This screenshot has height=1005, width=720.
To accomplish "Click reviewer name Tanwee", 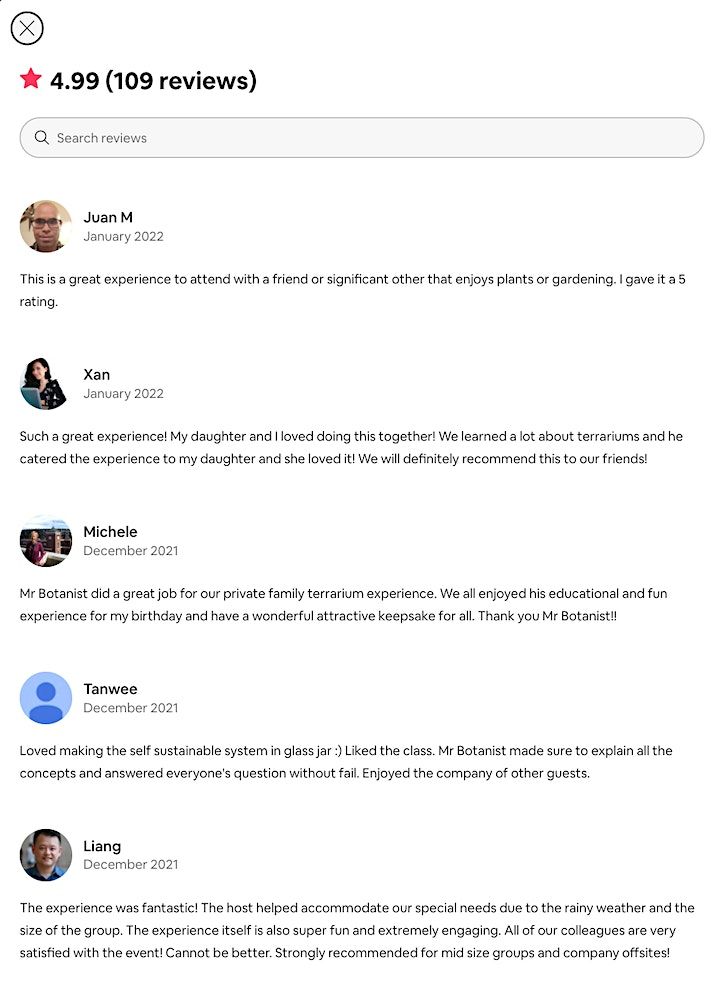I will click(110, 688).
